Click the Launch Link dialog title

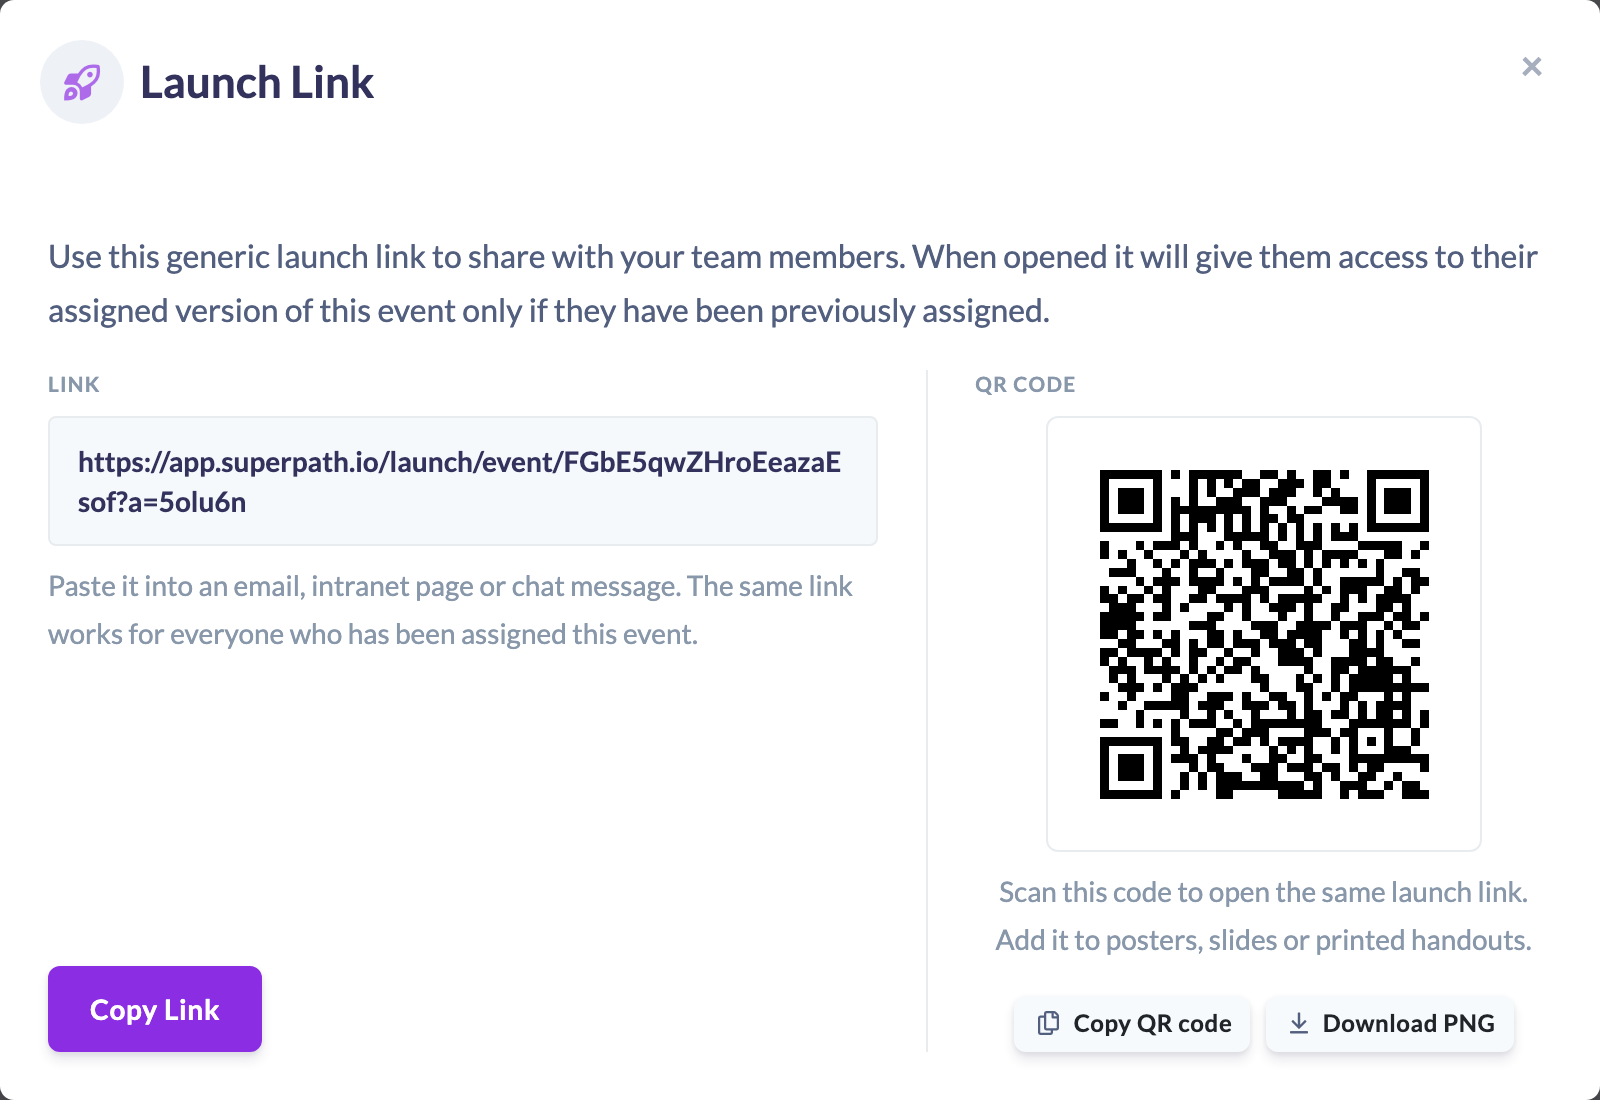[x=257, y=82]
